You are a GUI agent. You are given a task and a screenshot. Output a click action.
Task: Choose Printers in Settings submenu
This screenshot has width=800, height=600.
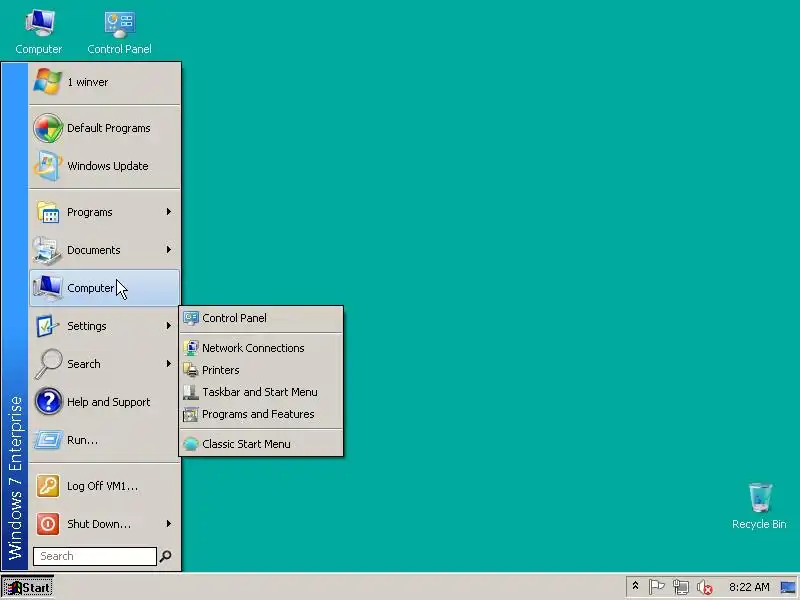click(x=261, y=370)
